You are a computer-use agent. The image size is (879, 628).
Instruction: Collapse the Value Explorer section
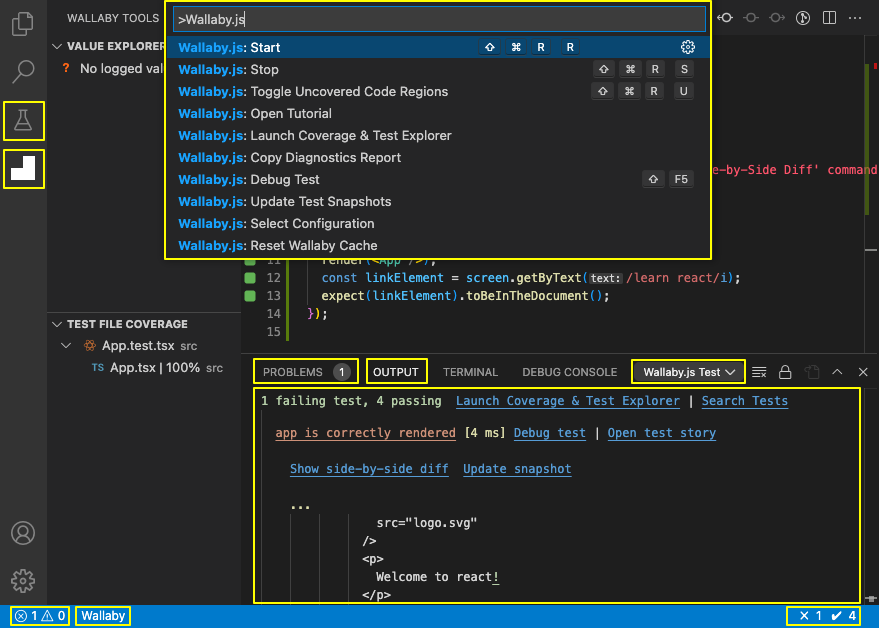(57, 46)
